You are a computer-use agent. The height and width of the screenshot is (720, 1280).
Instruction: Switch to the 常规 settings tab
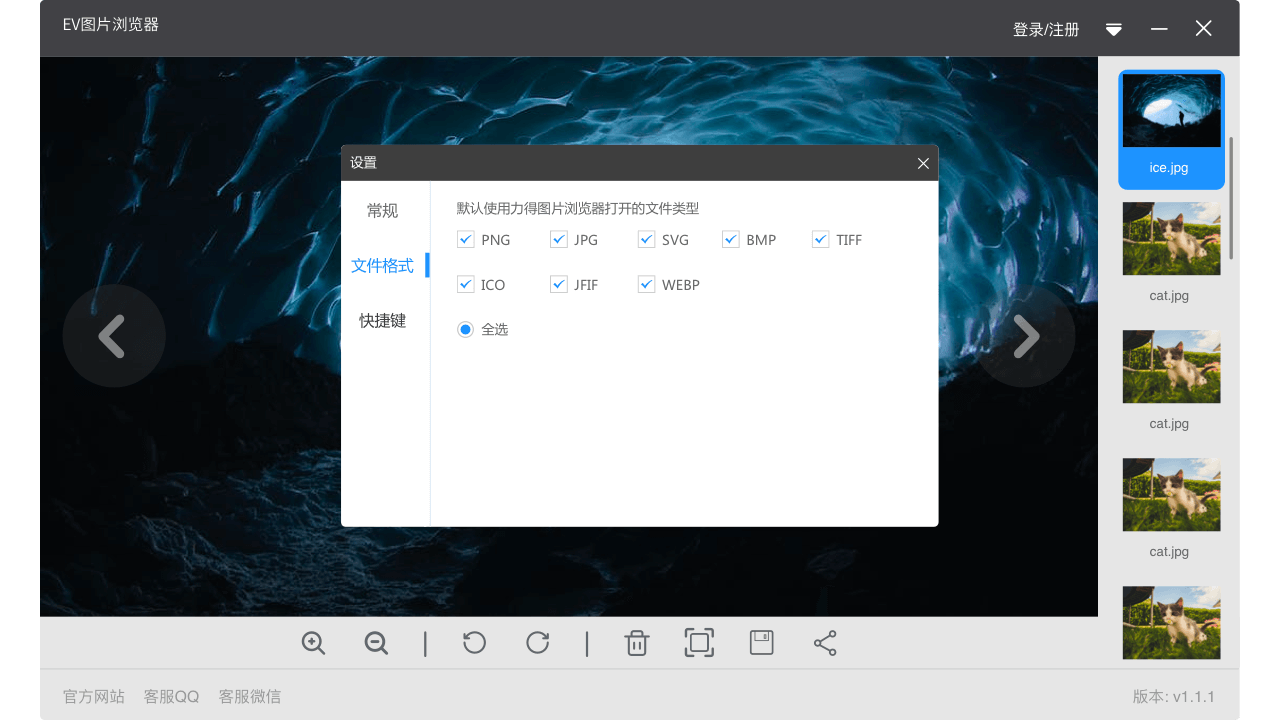[382, 211]
